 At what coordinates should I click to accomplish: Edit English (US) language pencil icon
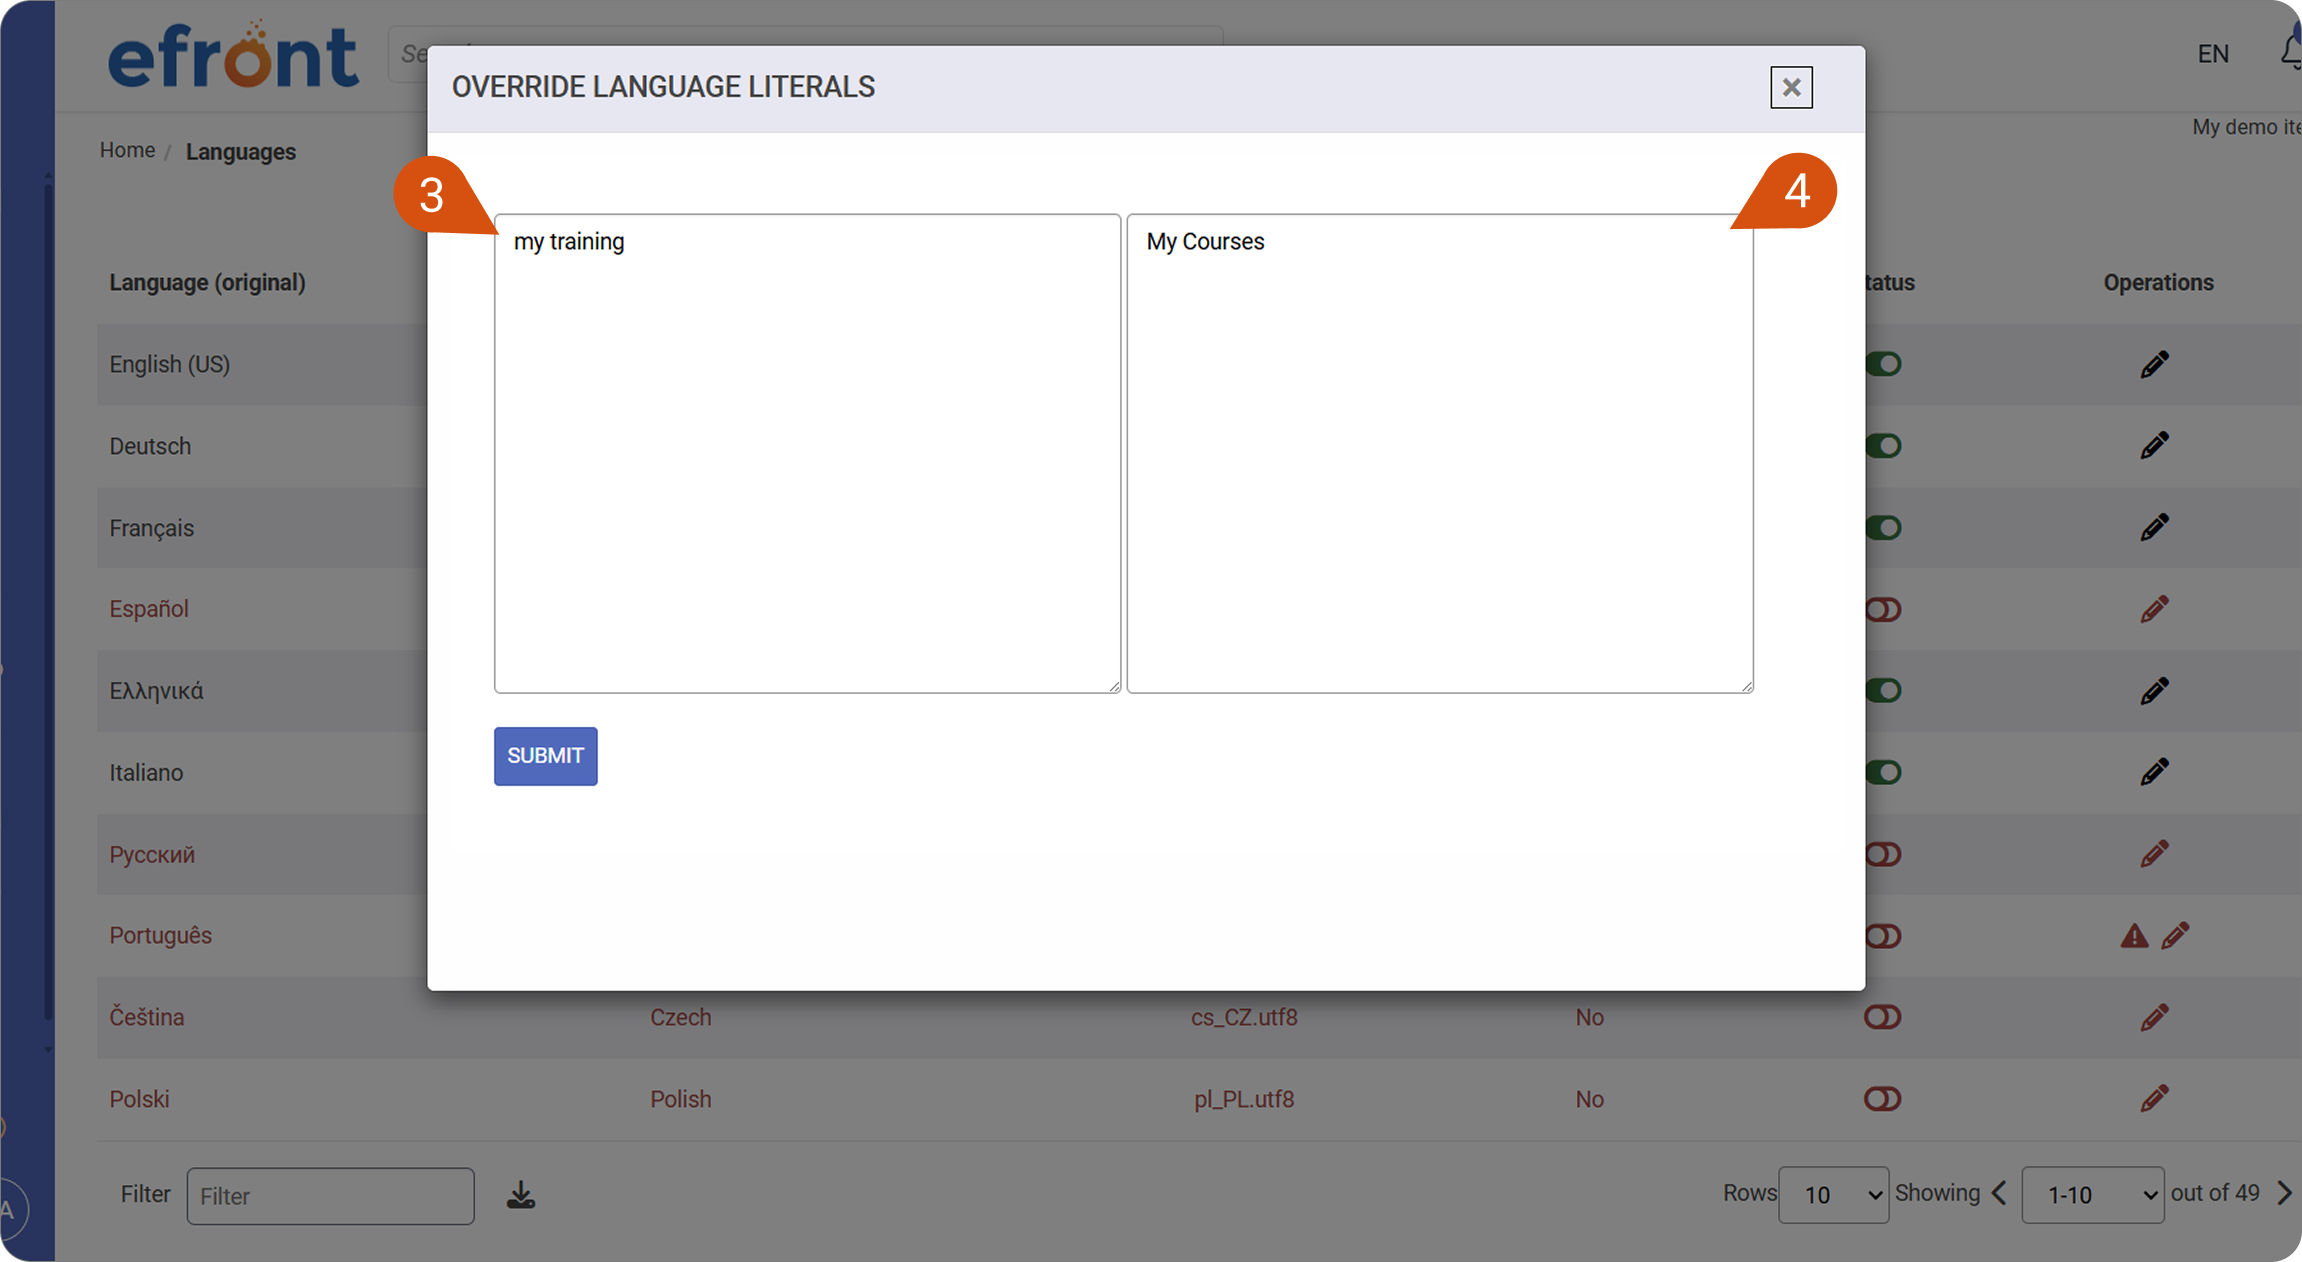[2155, 365]
